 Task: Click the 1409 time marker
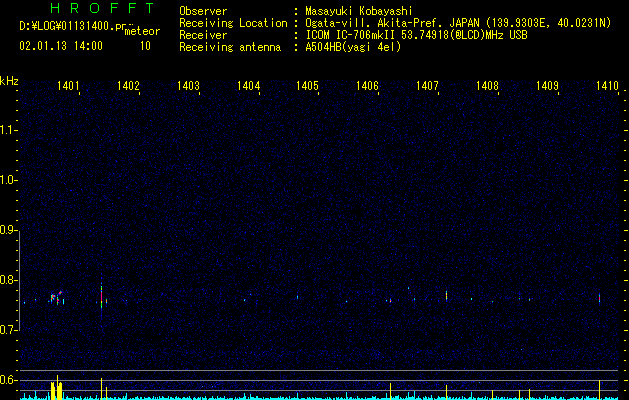(547, 85)
